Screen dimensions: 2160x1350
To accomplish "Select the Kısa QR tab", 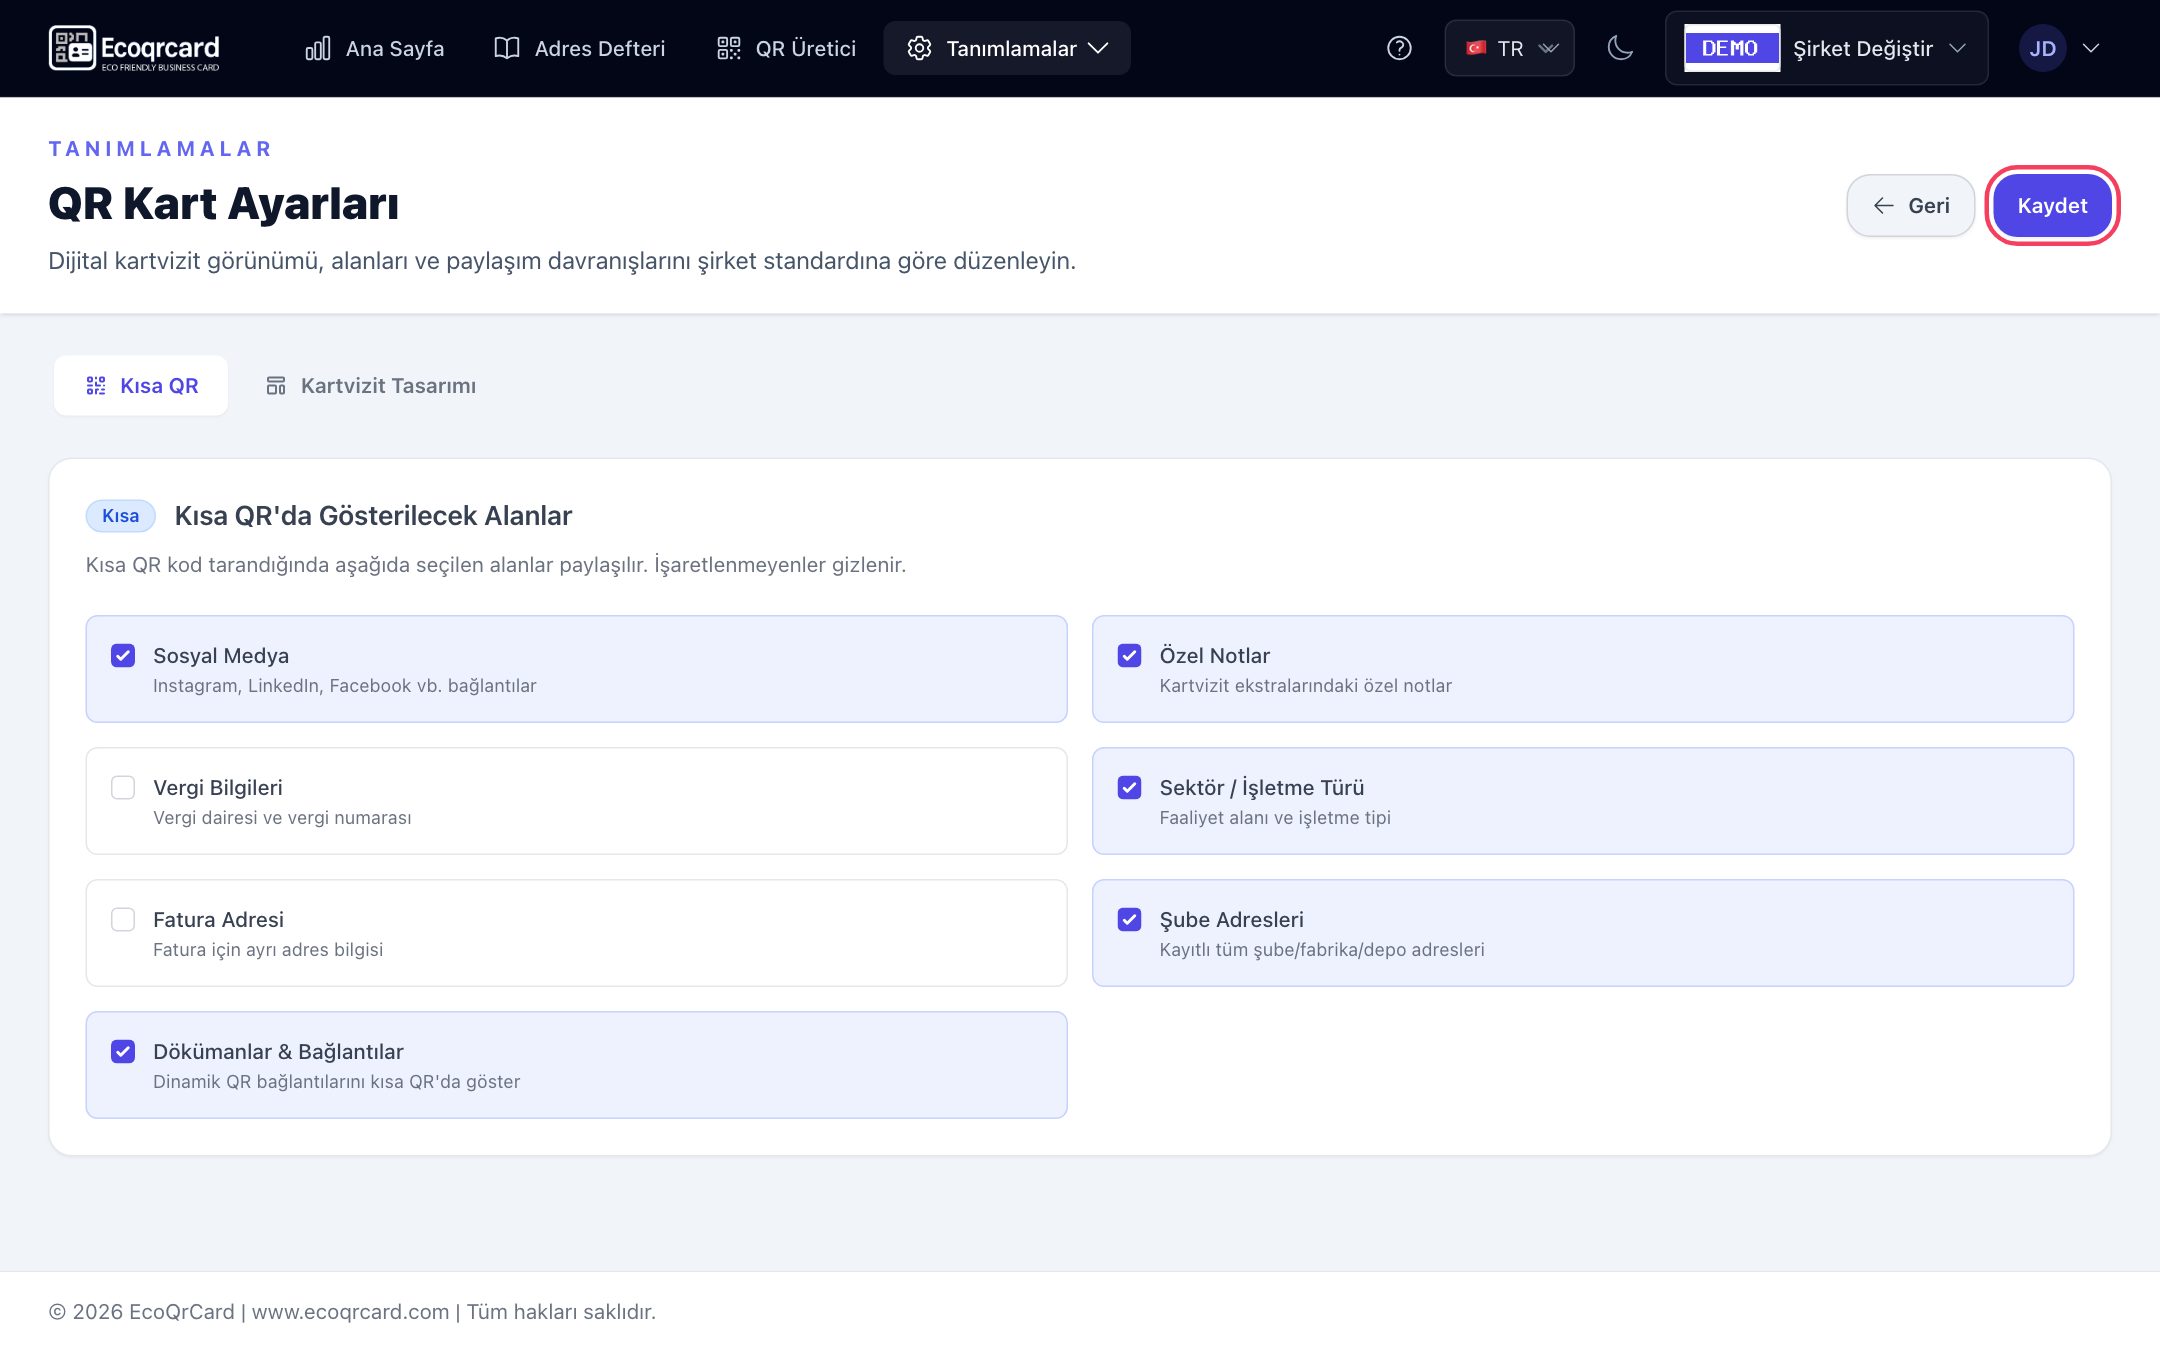I will (141, 386).
